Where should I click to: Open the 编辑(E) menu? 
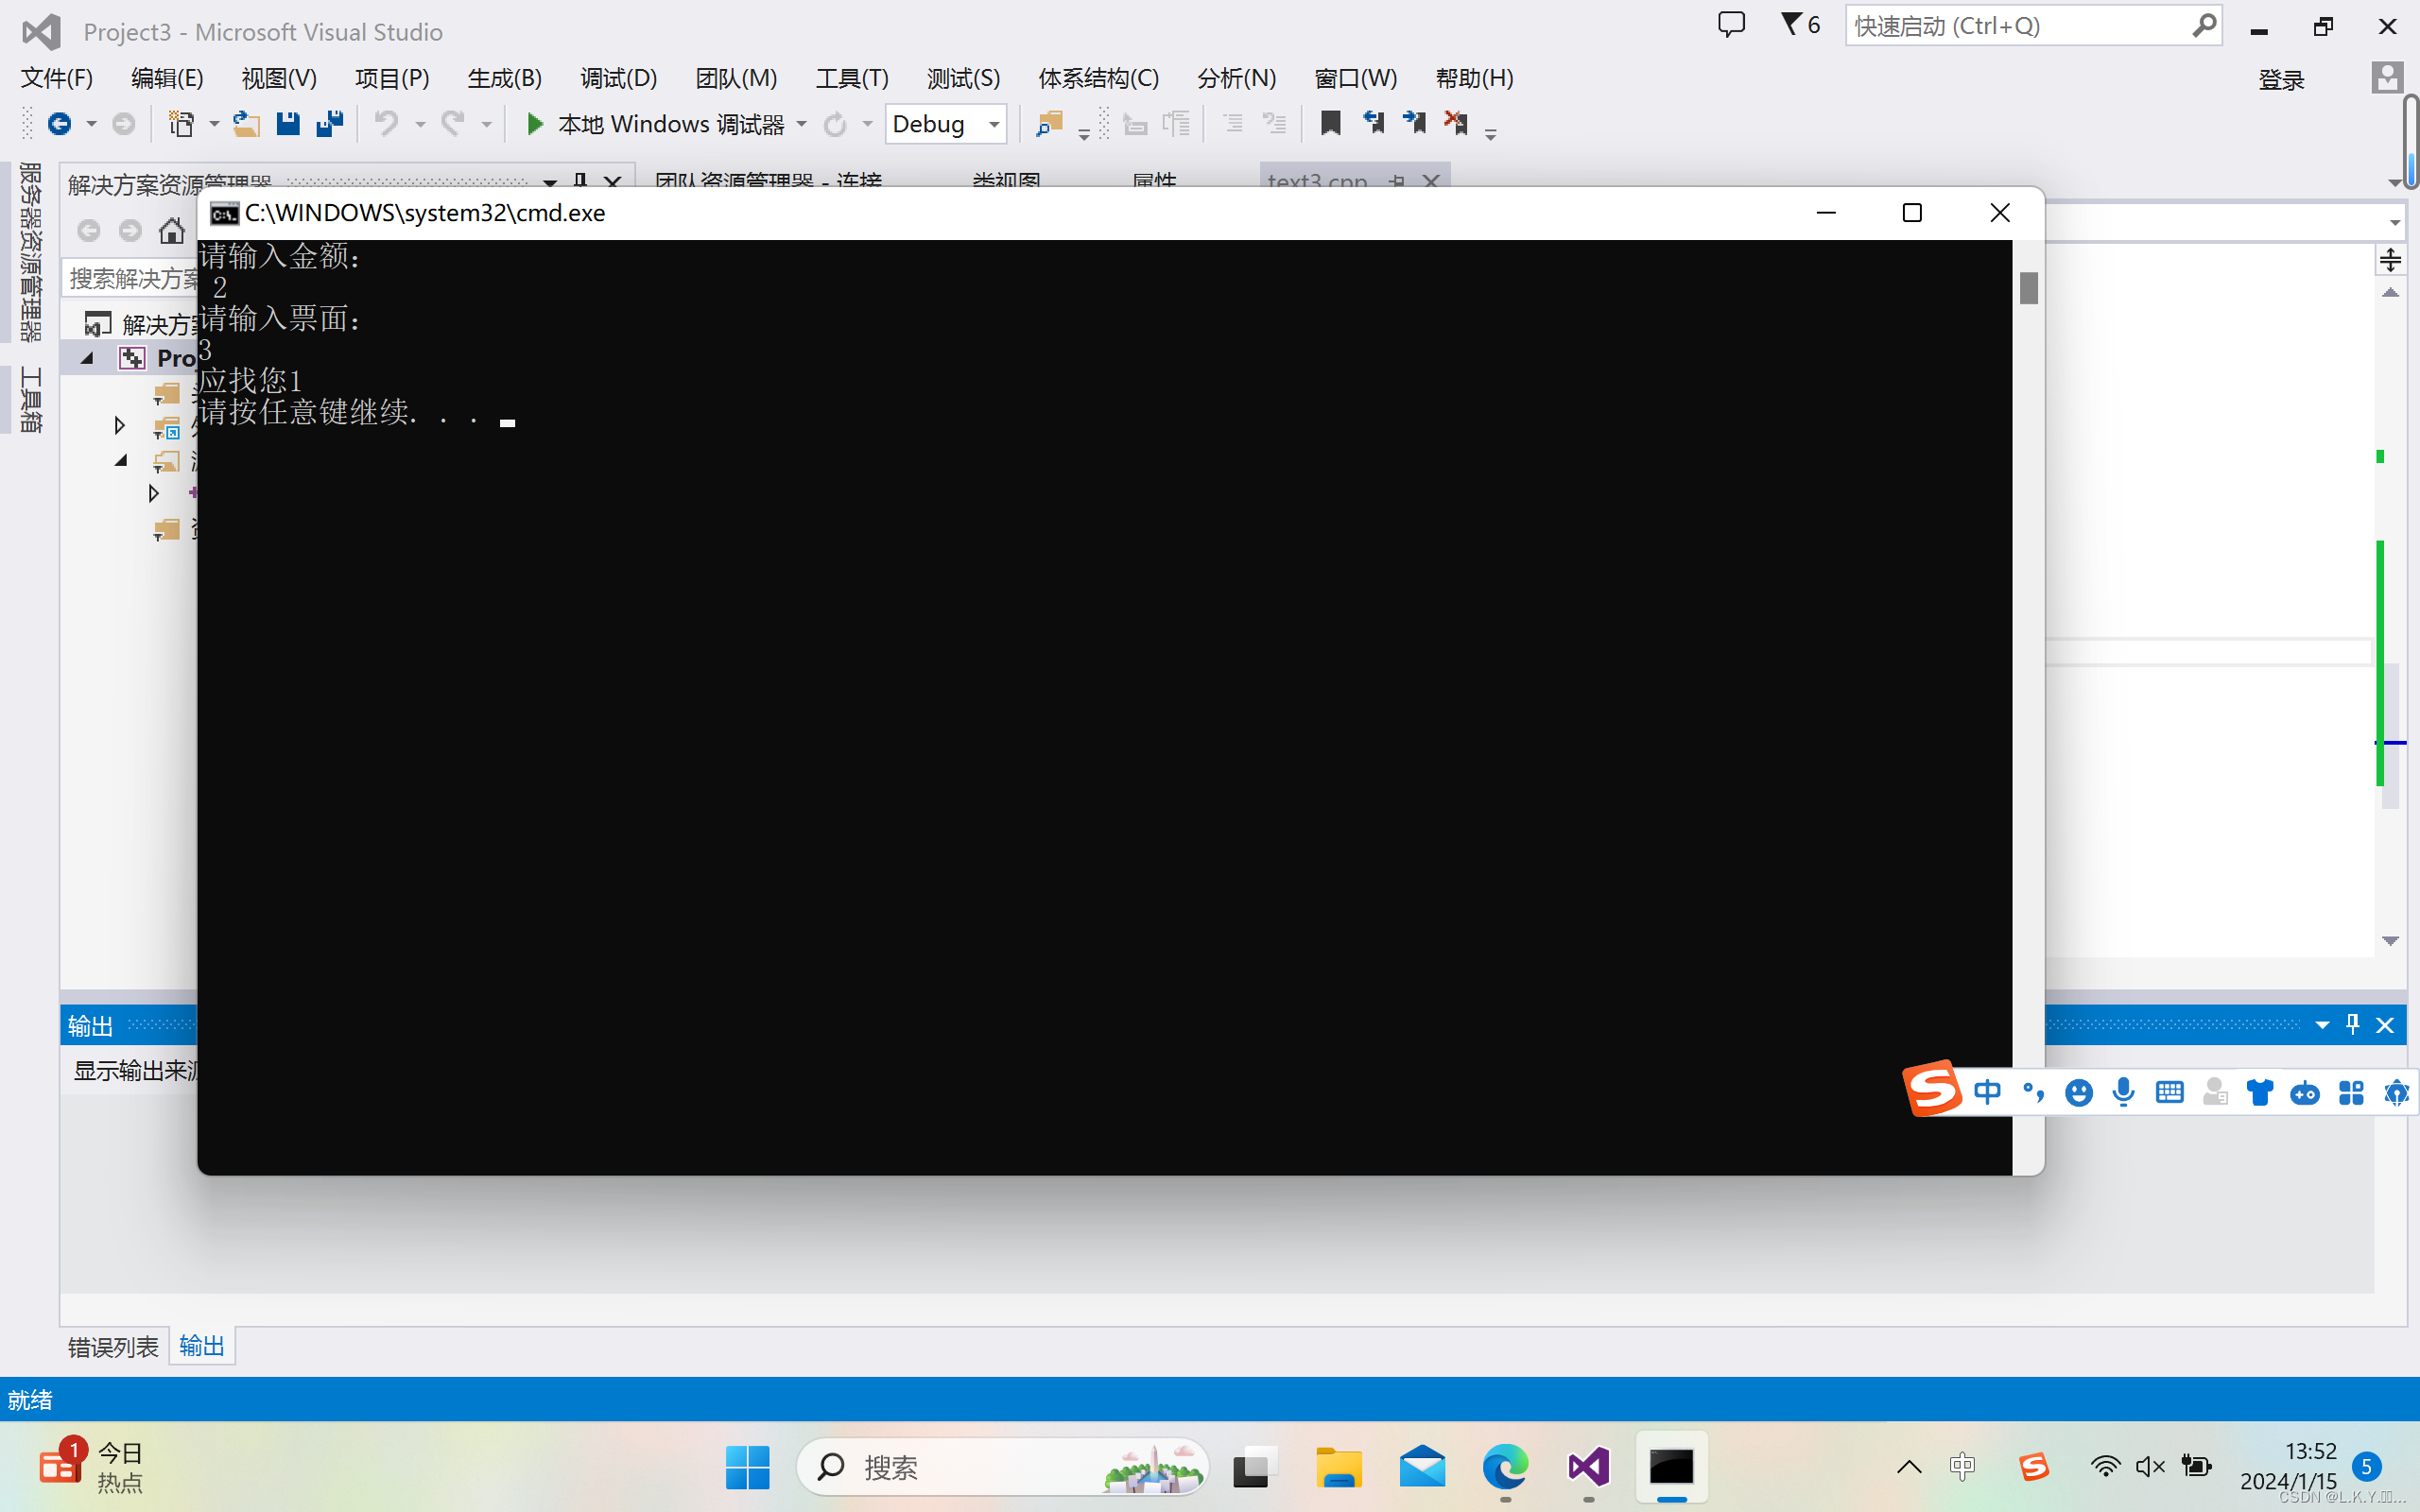(167, 78)
